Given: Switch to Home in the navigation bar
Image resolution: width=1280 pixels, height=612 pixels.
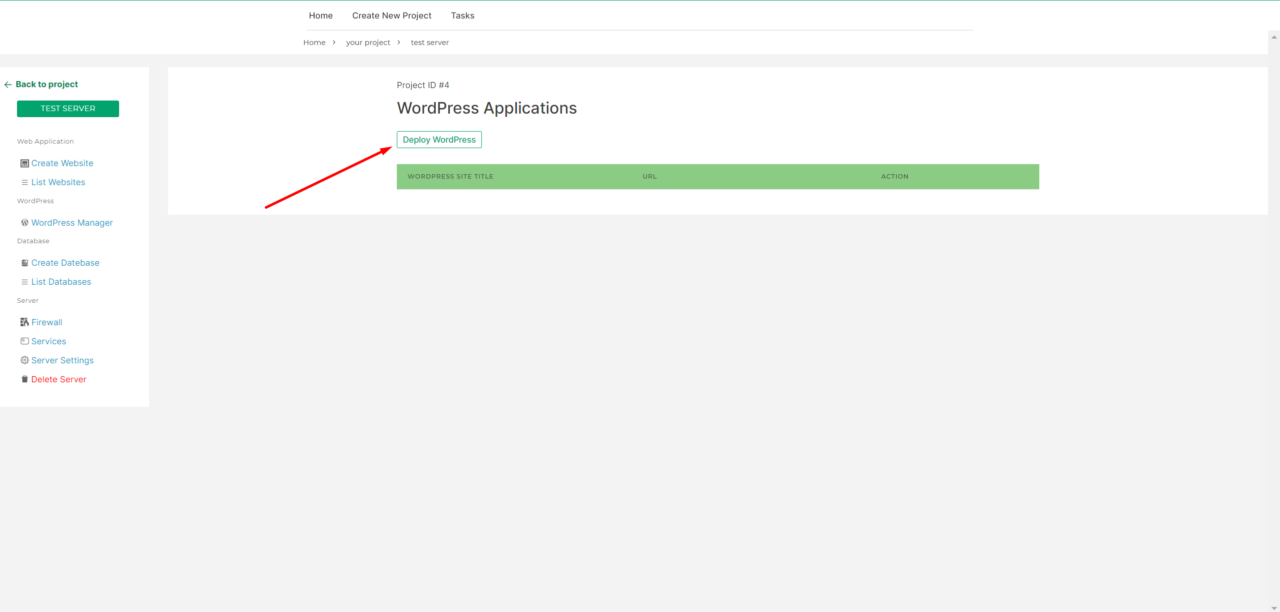Looking at the screenshot, I should pyautogui.click(x=320, y=15).
